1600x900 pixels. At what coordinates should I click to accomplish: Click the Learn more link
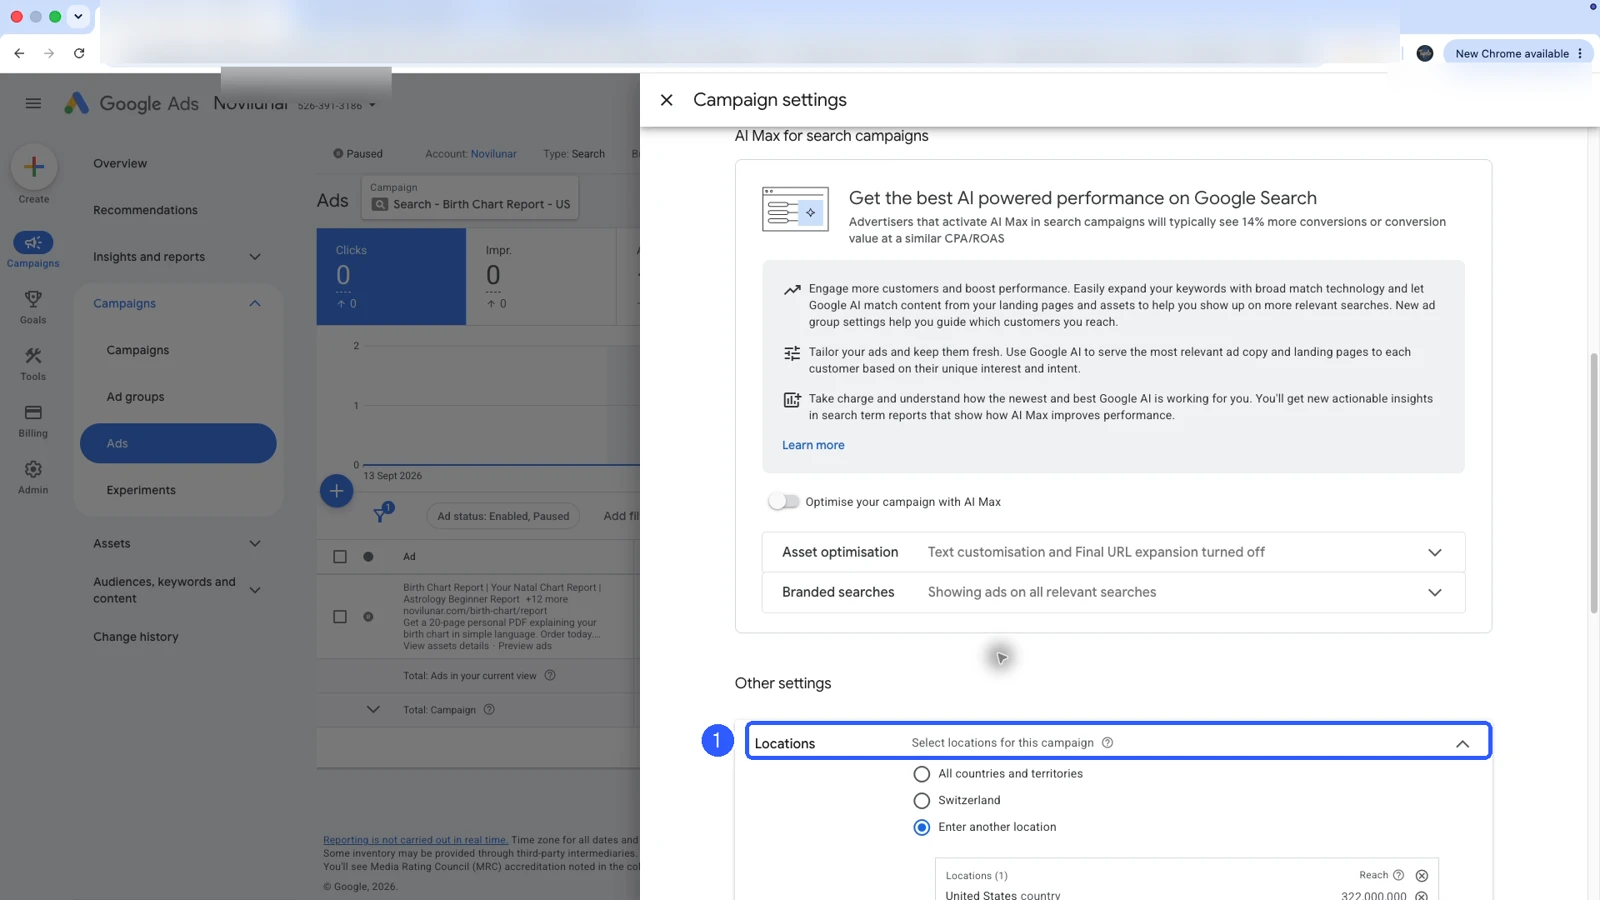(813, 445)
